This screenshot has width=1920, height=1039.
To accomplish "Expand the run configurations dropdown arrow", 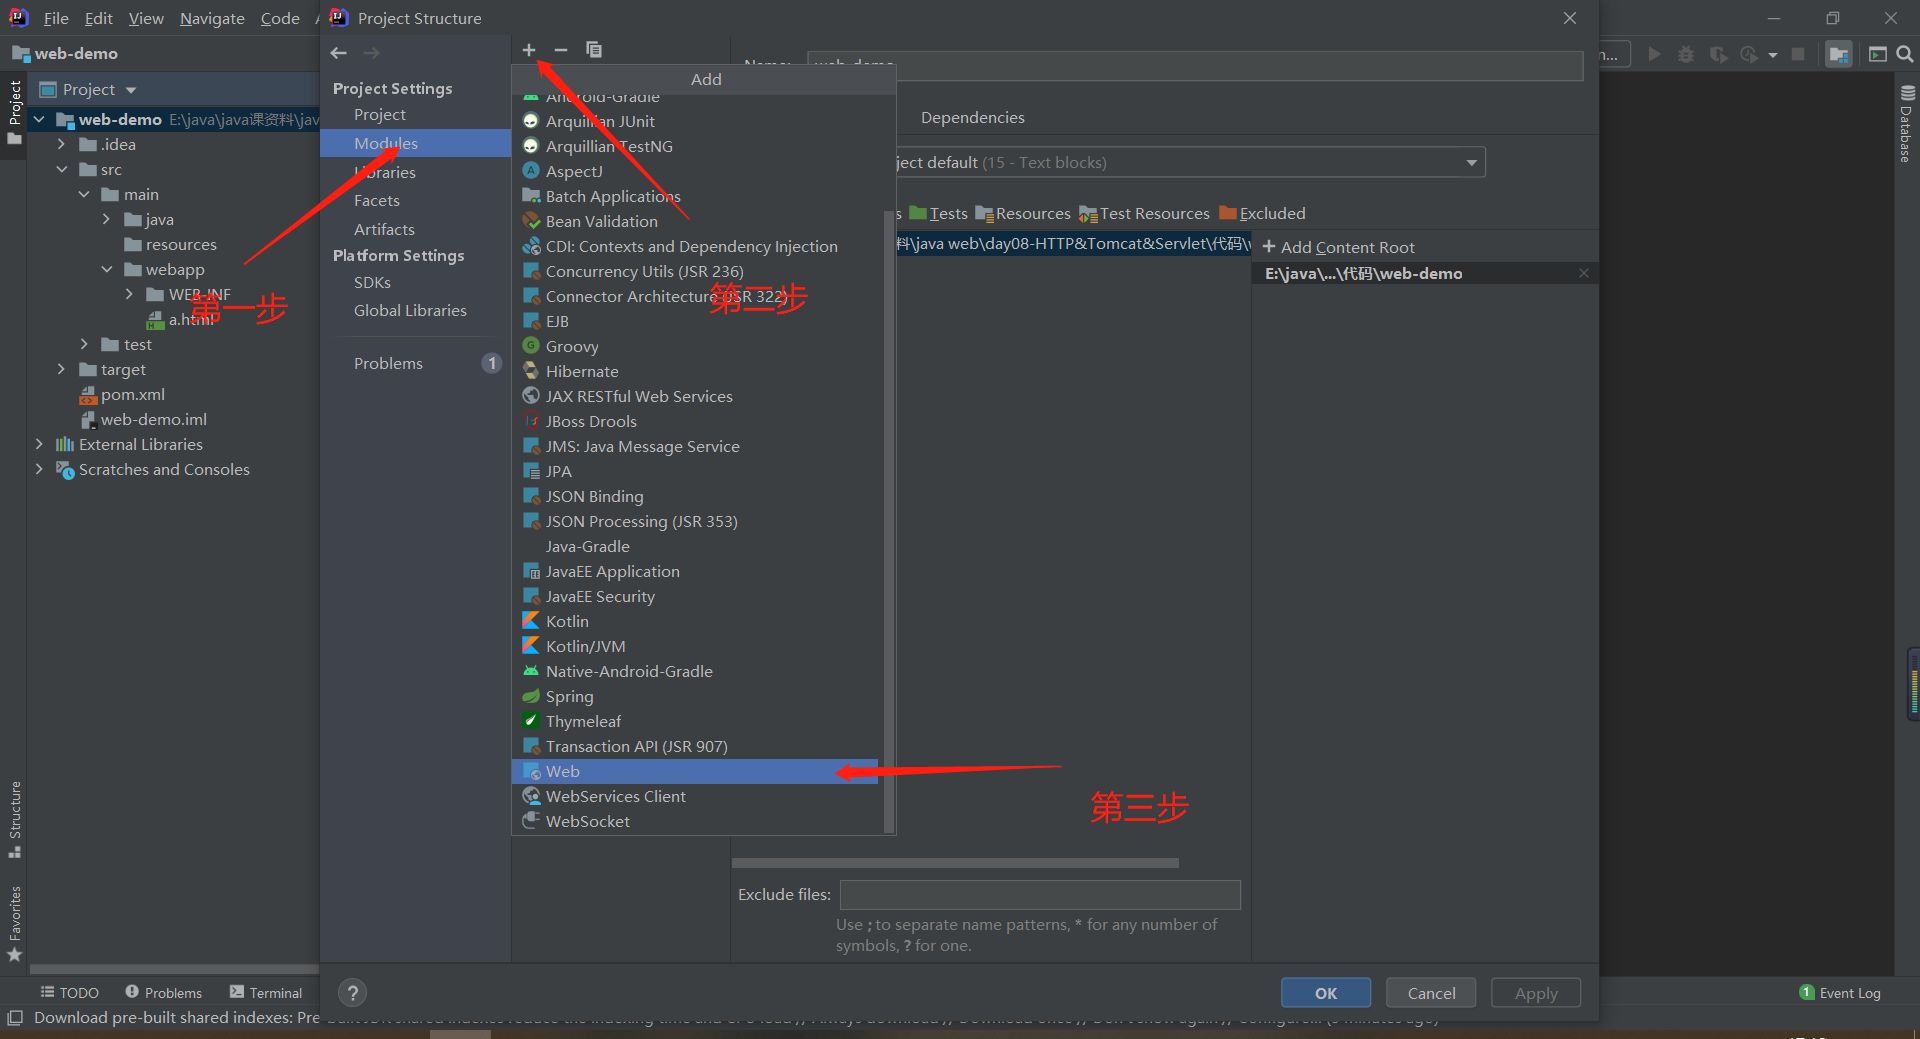I will [1773, 55].
